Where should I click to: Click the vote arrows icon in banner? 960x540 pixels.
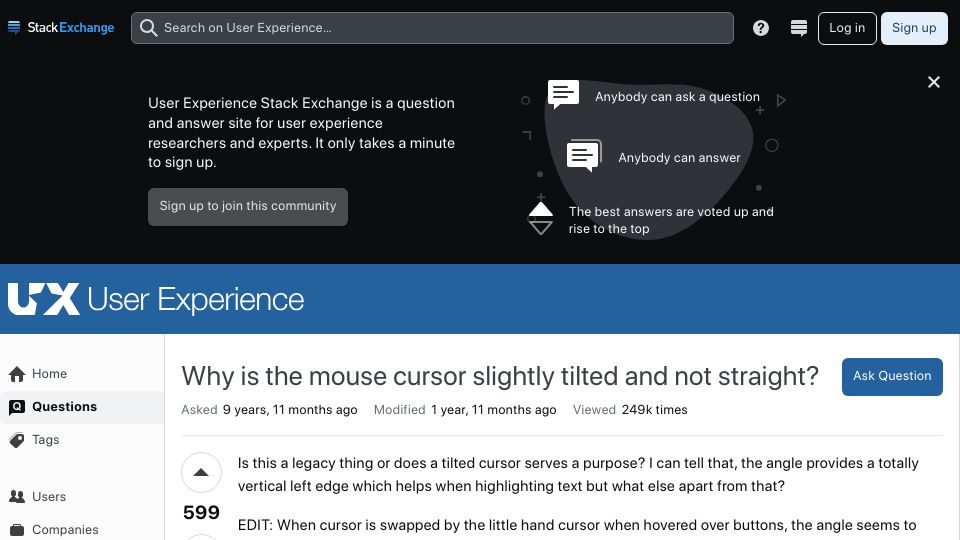[540, 219]
